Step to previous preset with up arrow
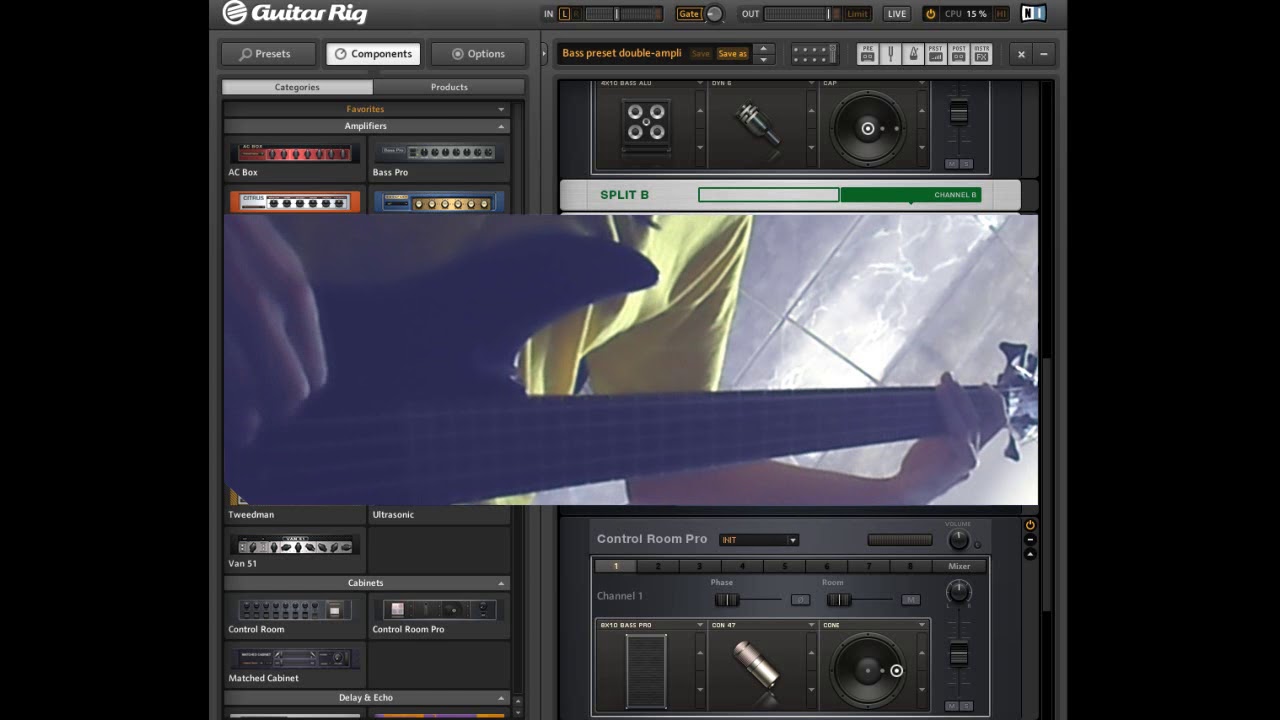 click(763, 48)
